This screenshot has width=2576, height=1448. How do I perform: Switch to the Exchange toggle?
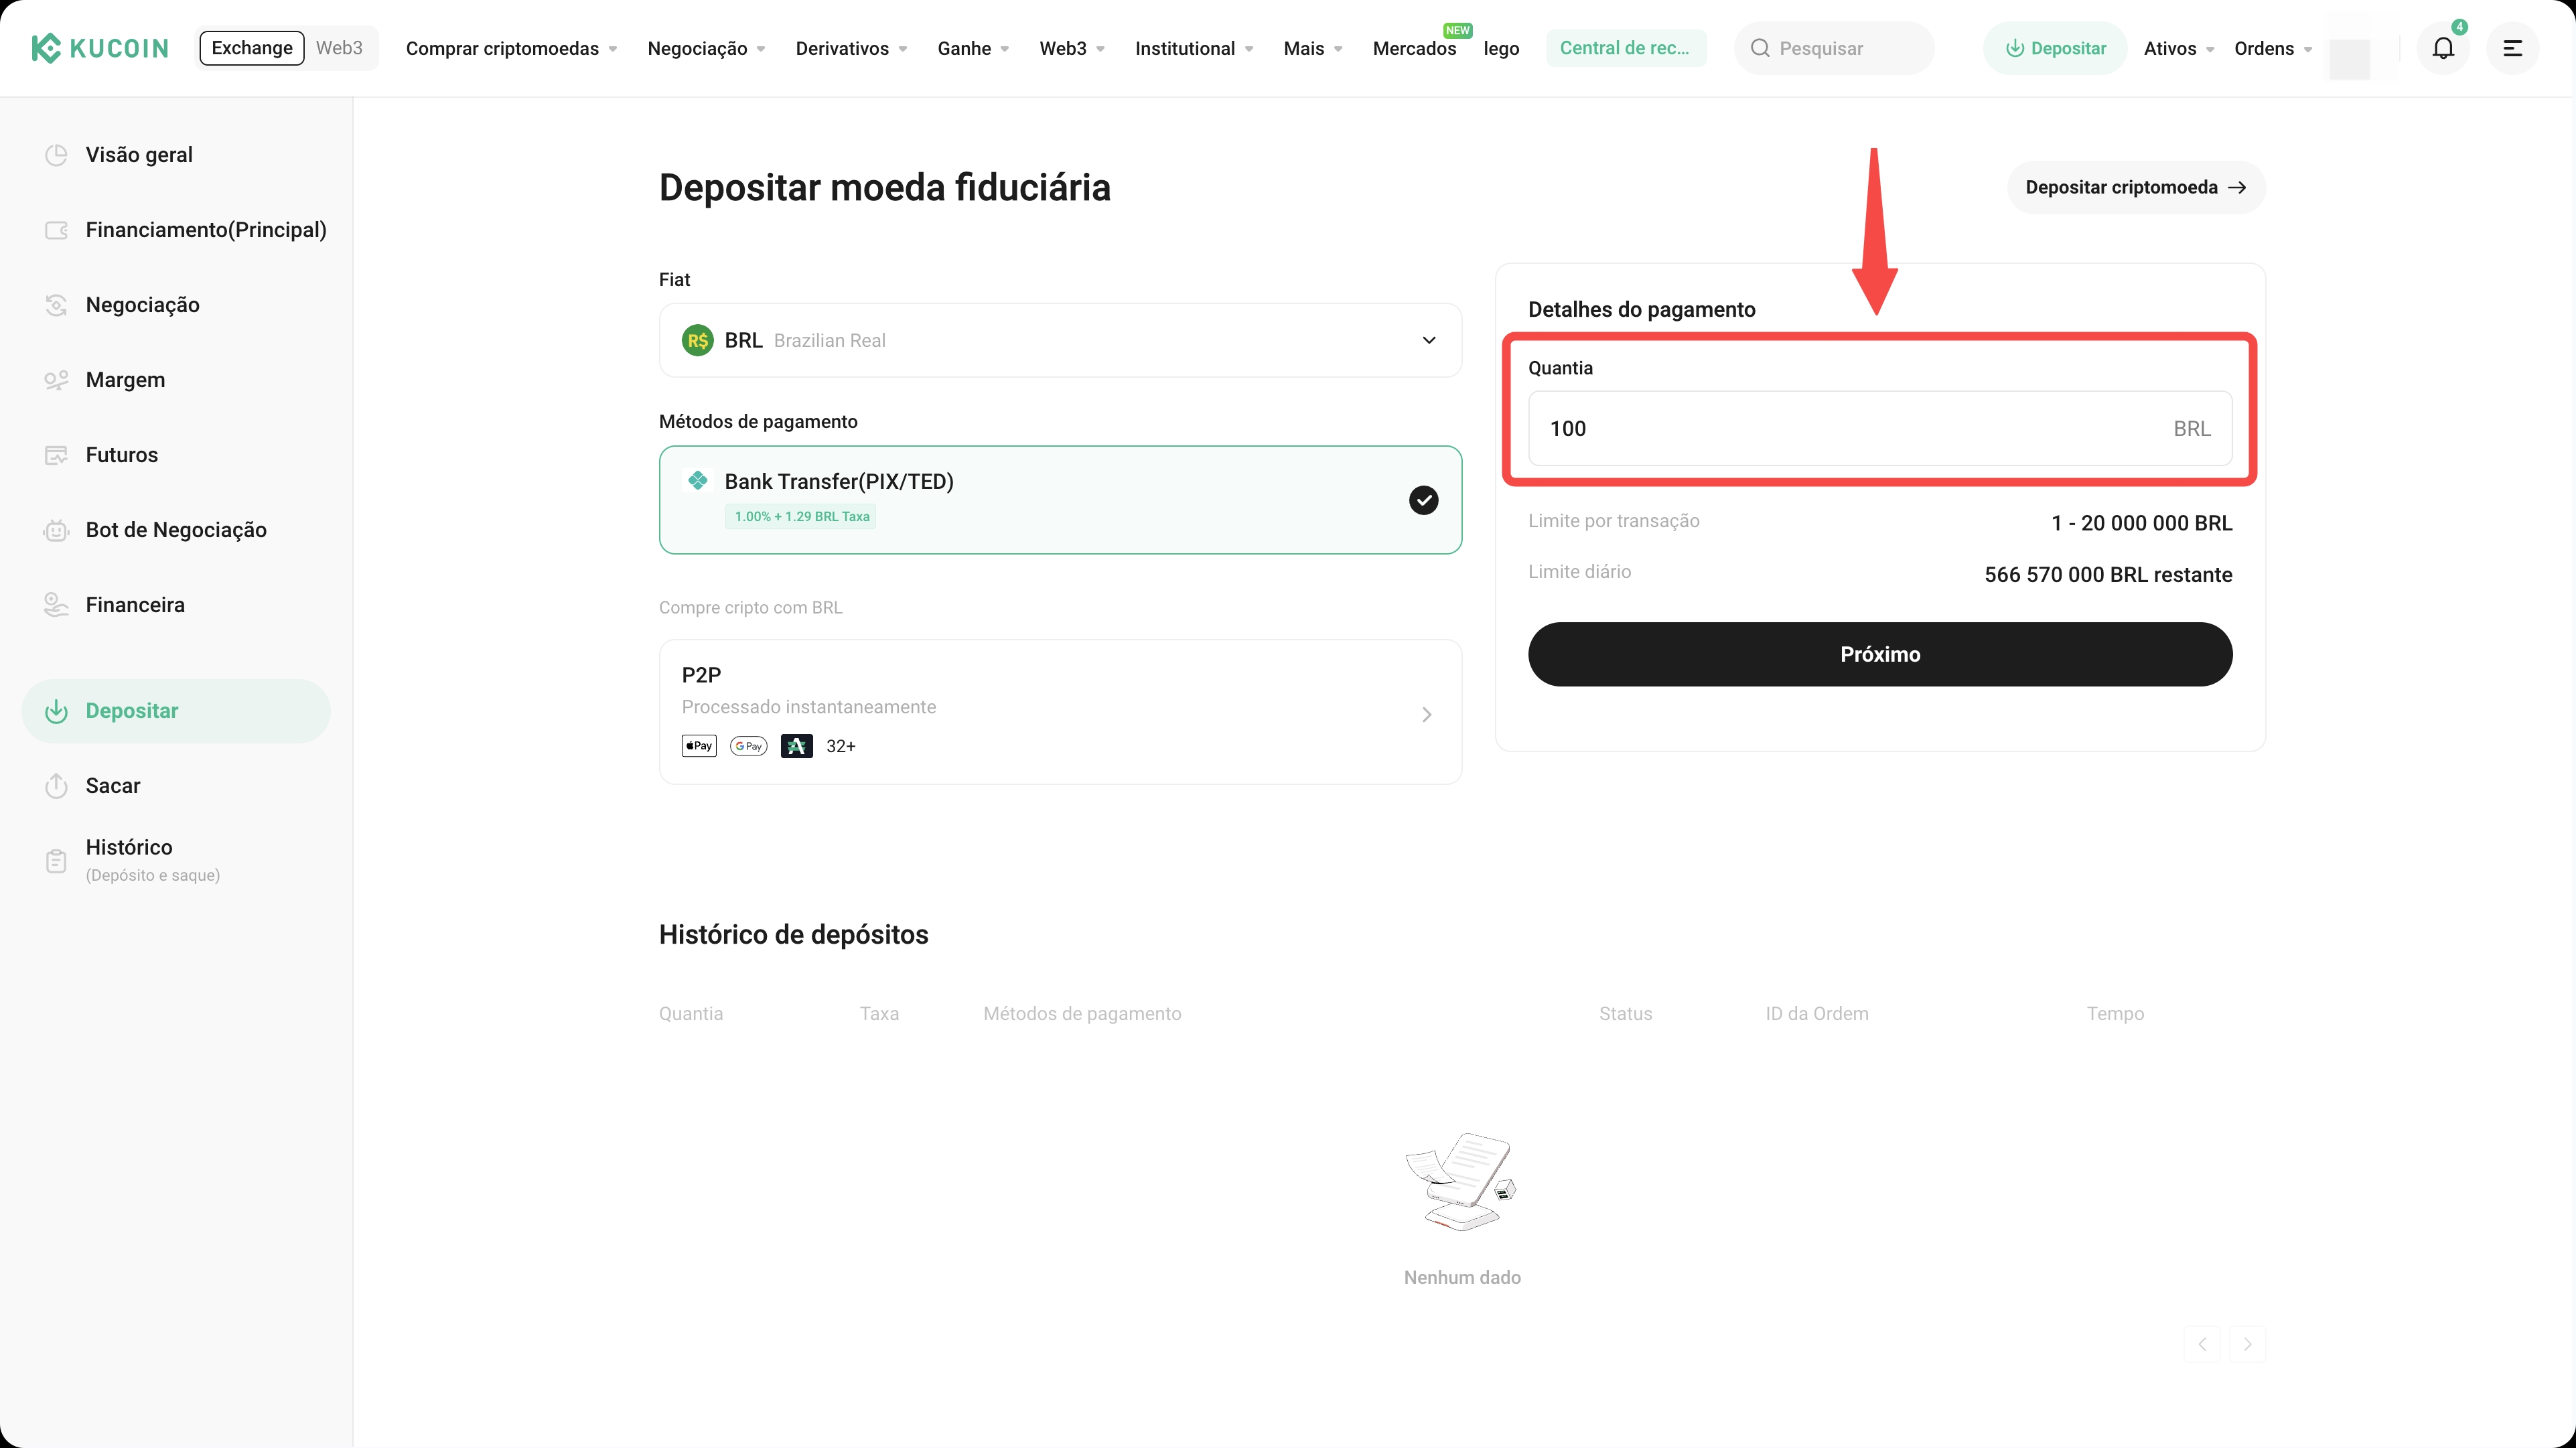click(x=252, y=48)
